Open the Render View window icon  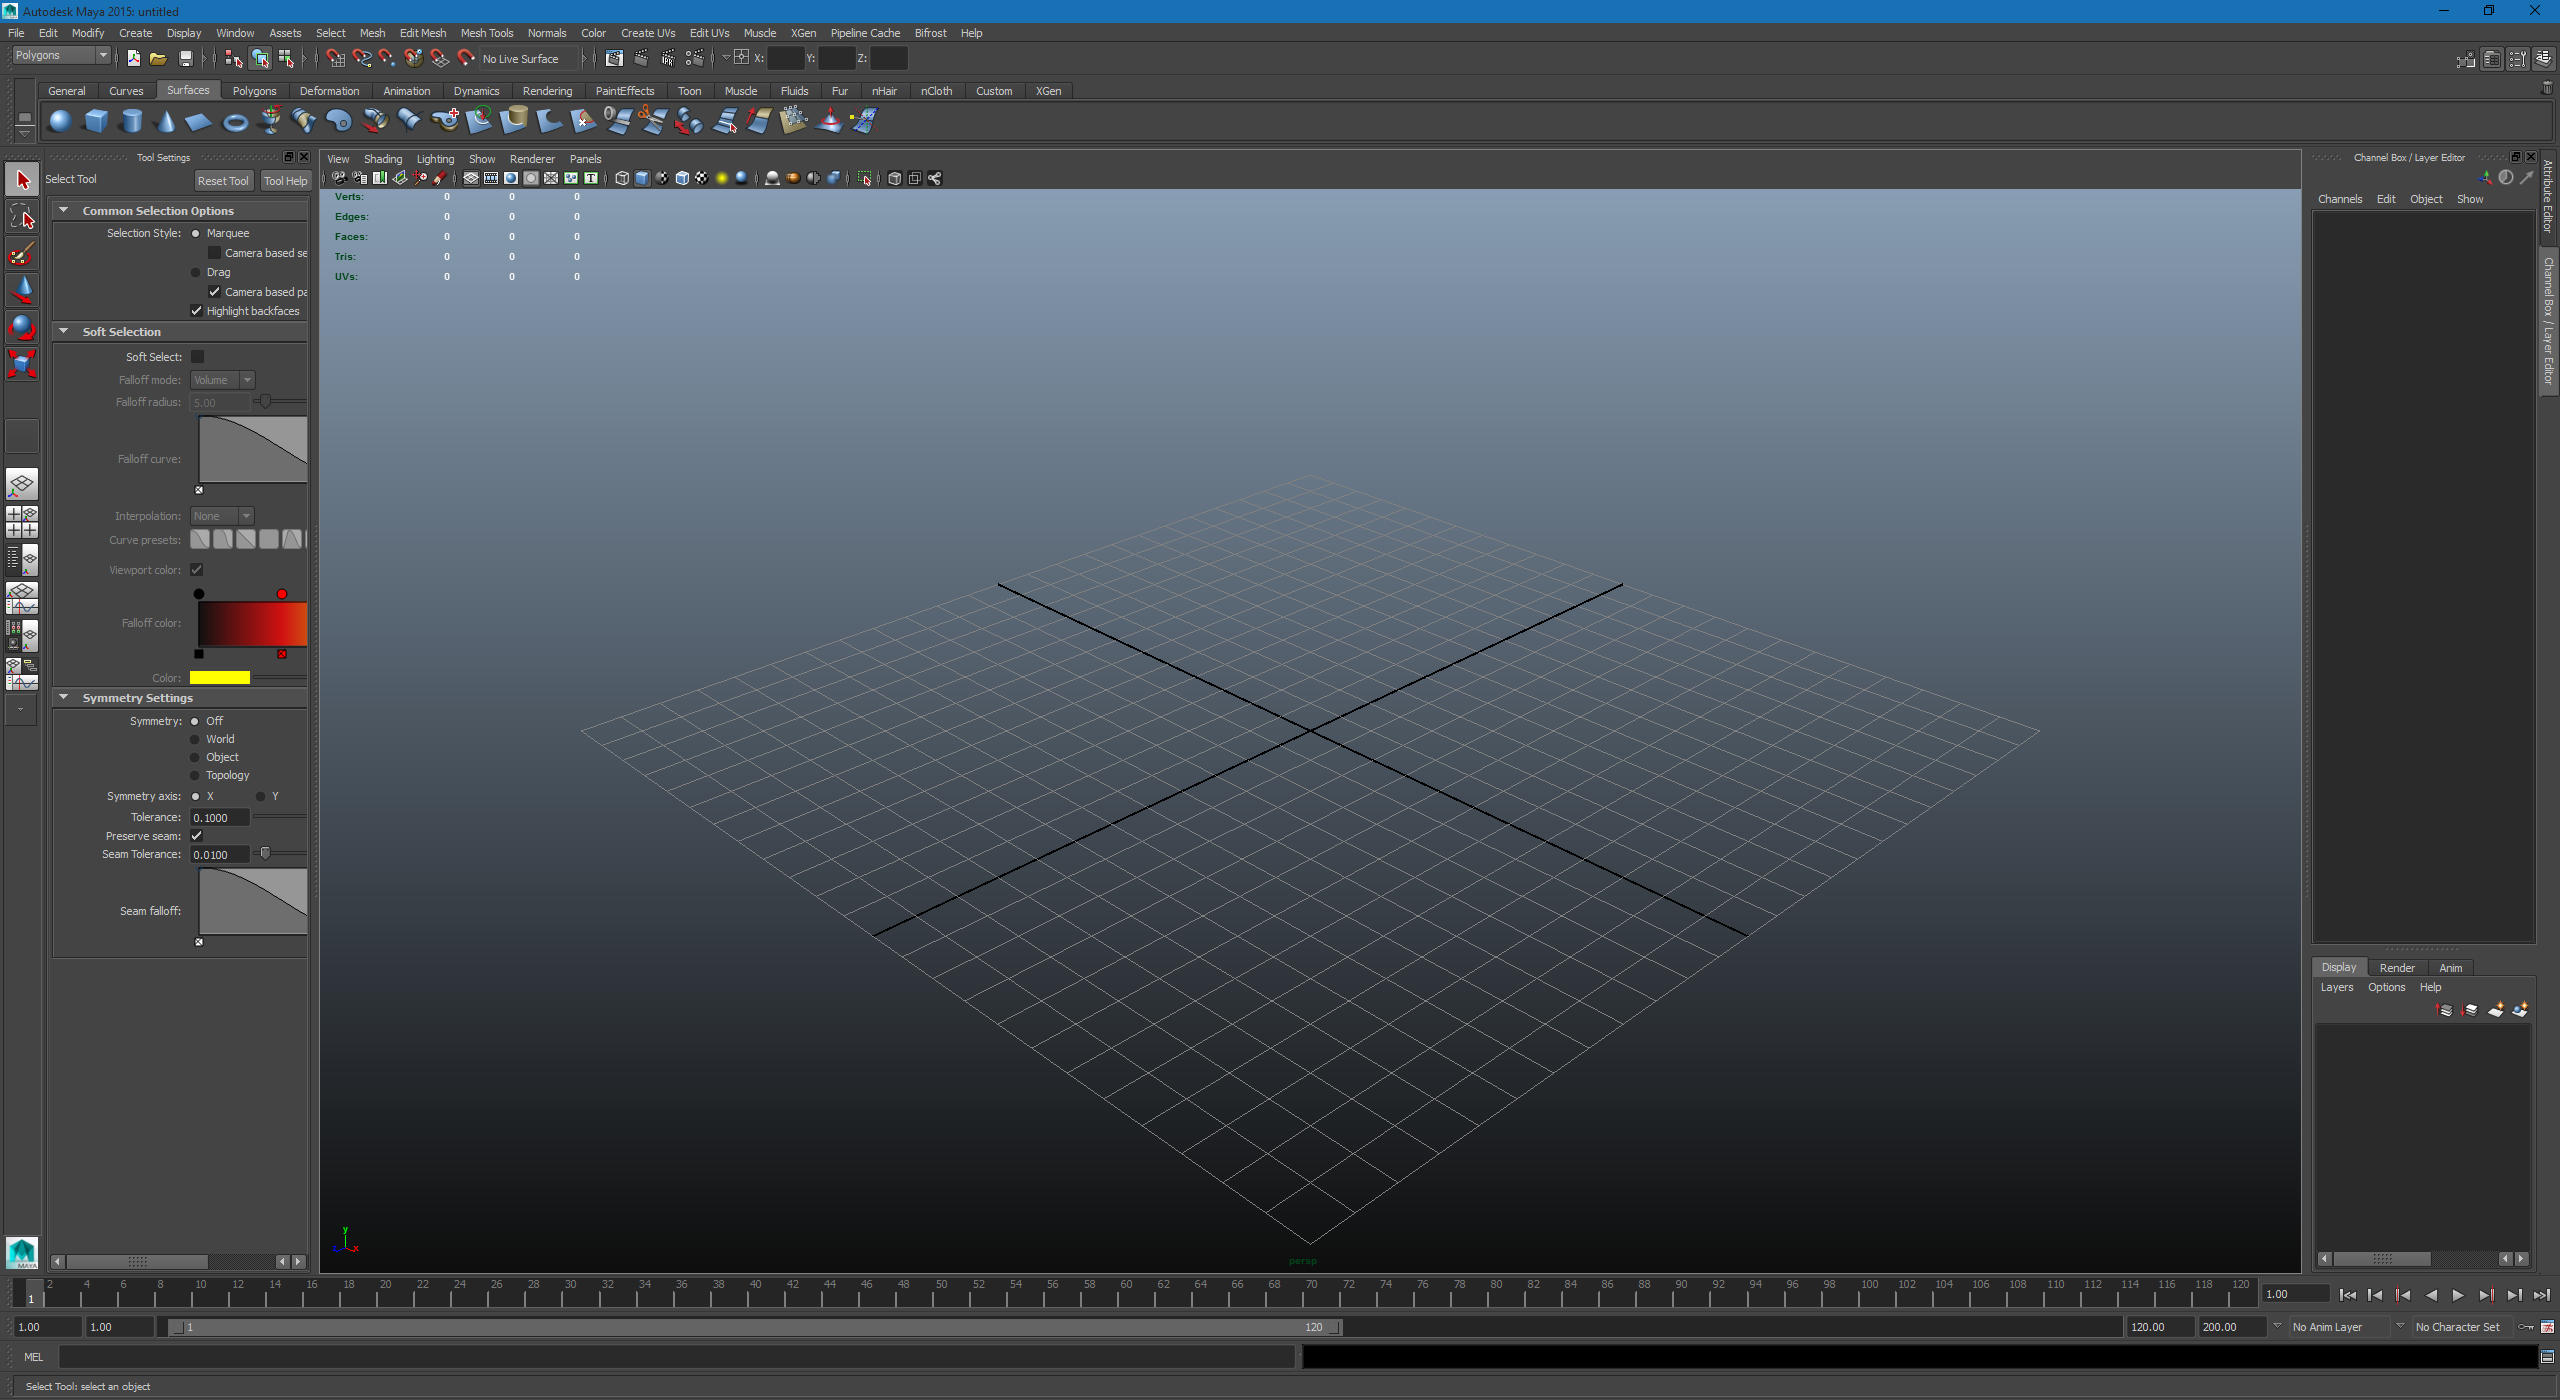[614, 58]
